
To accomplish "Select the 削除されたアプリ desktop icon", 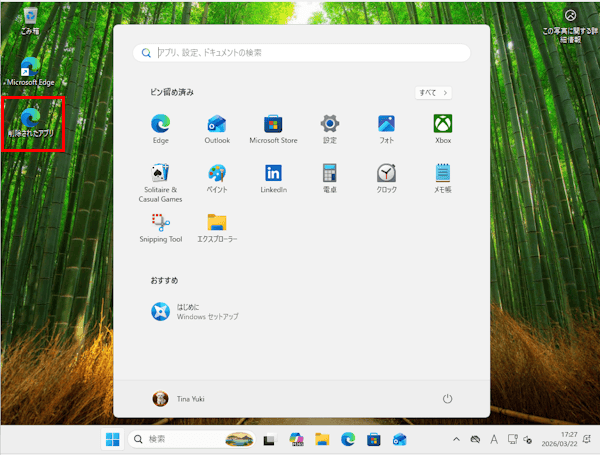I will [x=31, y=122].
